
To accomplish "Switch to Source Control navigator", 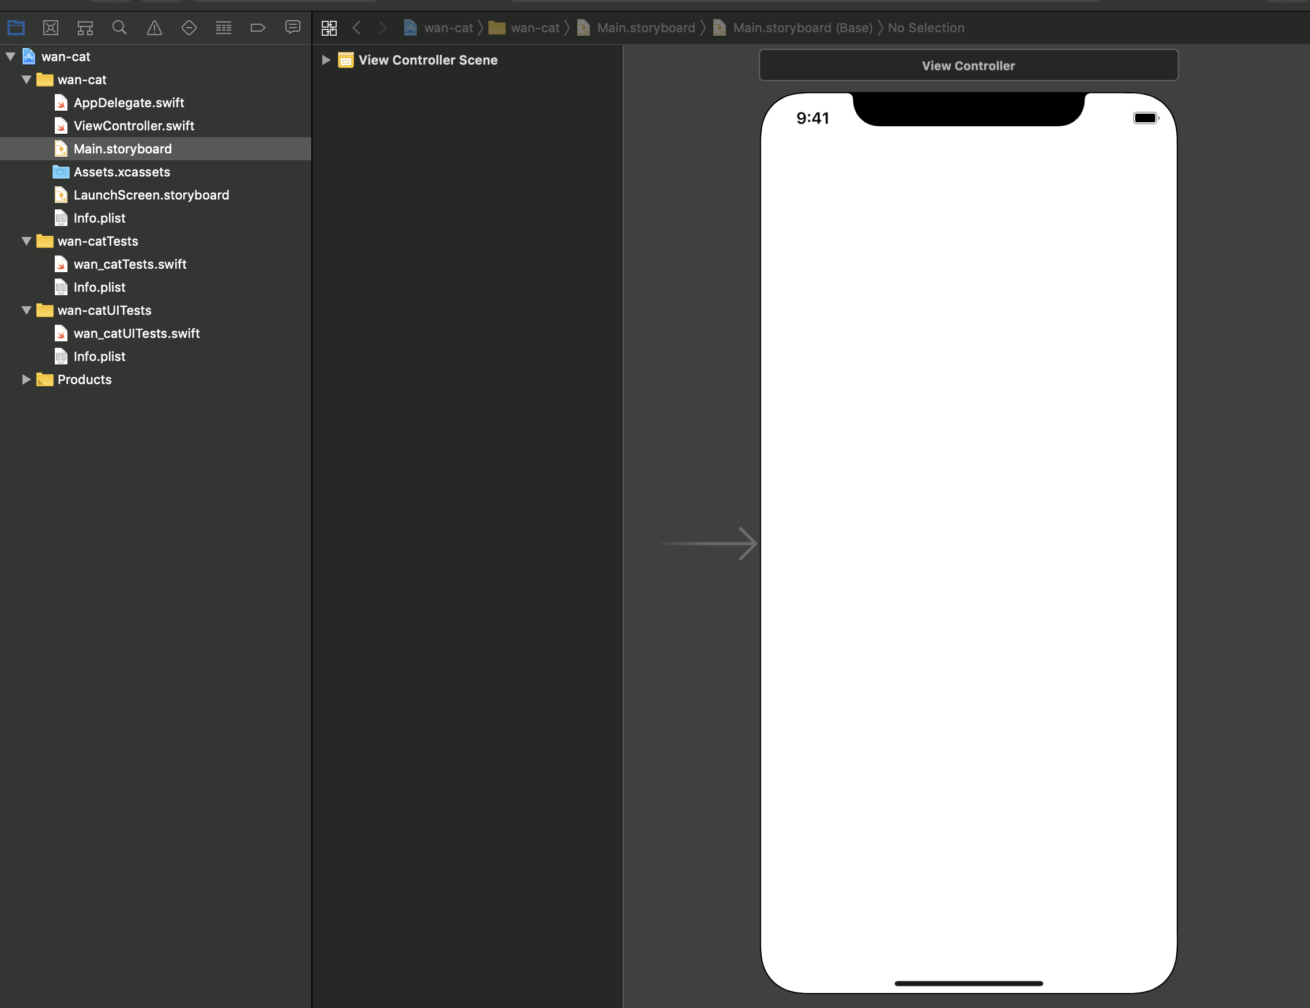I will point(51,28).
